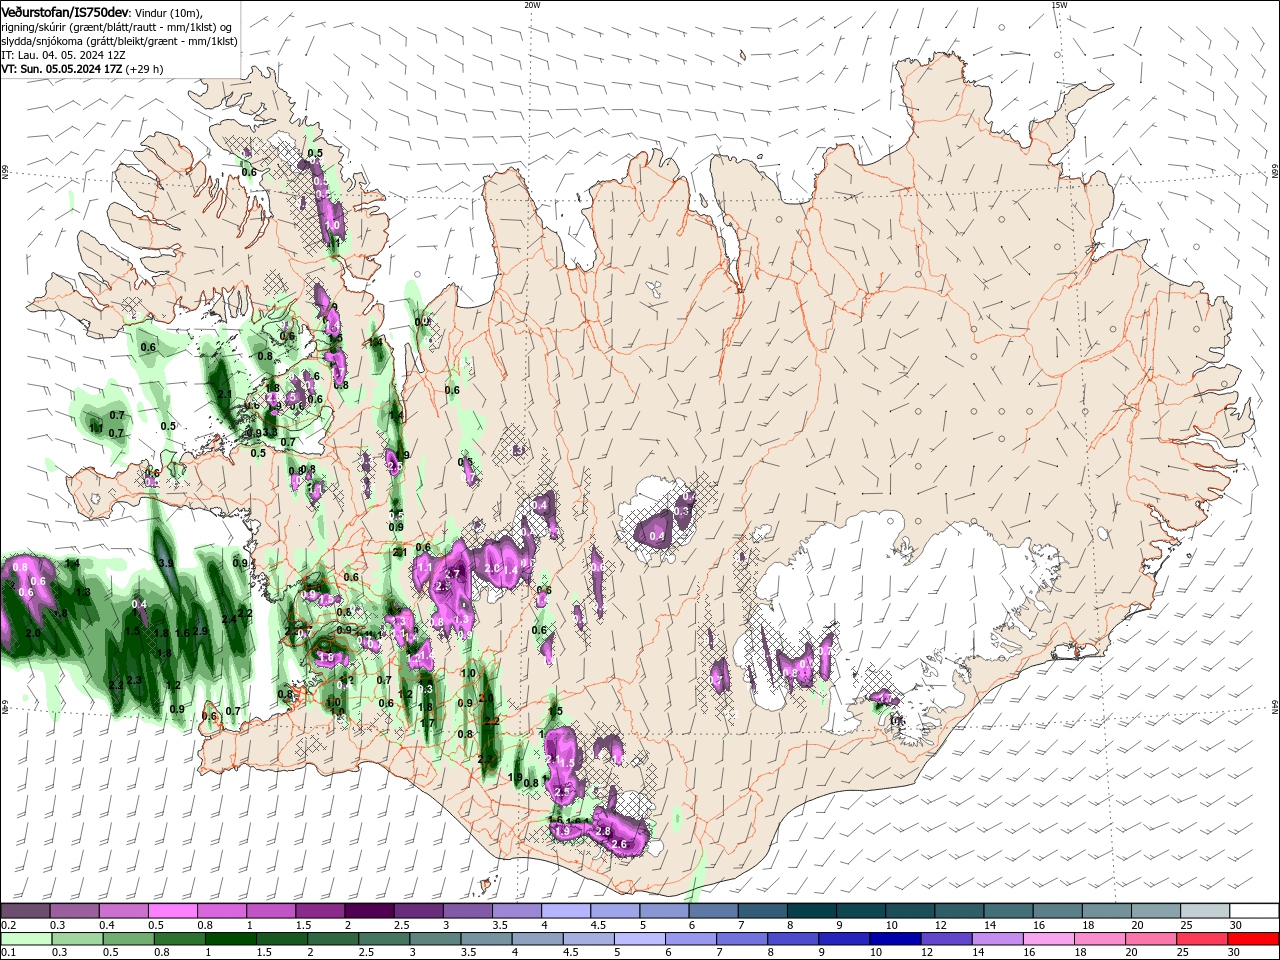
Task: Click the 'VT: Sun. 05.05.2024 17Z' valid time line
Action: (82, 69)
